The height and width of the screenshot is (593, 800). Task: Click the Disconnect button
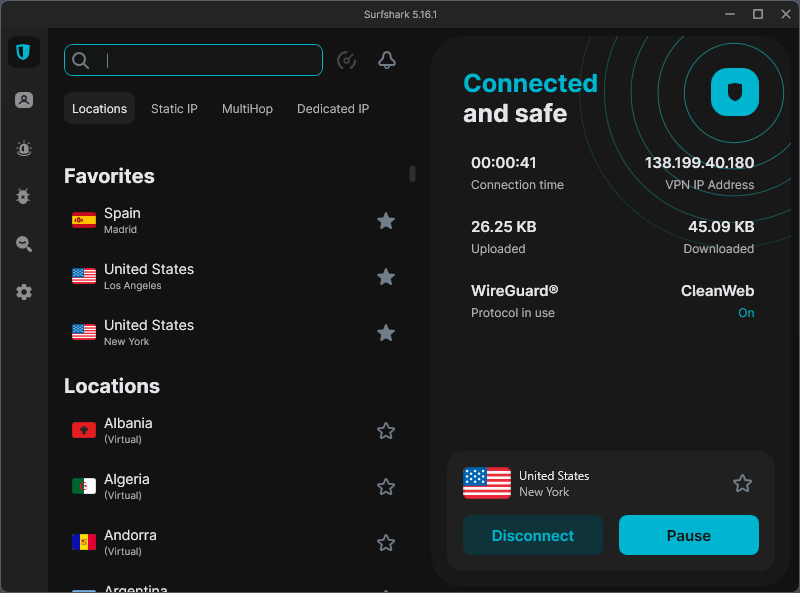tap(533, 535)
